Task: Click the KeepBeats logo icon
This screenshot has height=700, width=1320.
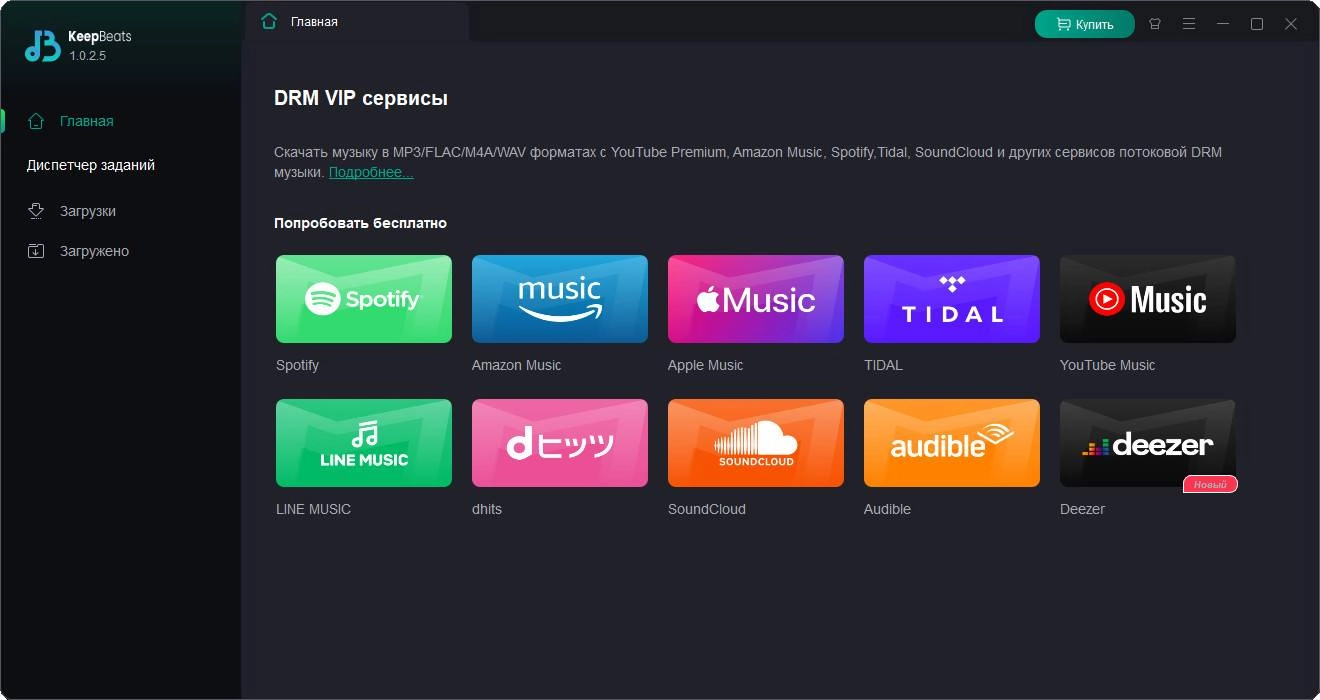Action: [x=43, y=45]
